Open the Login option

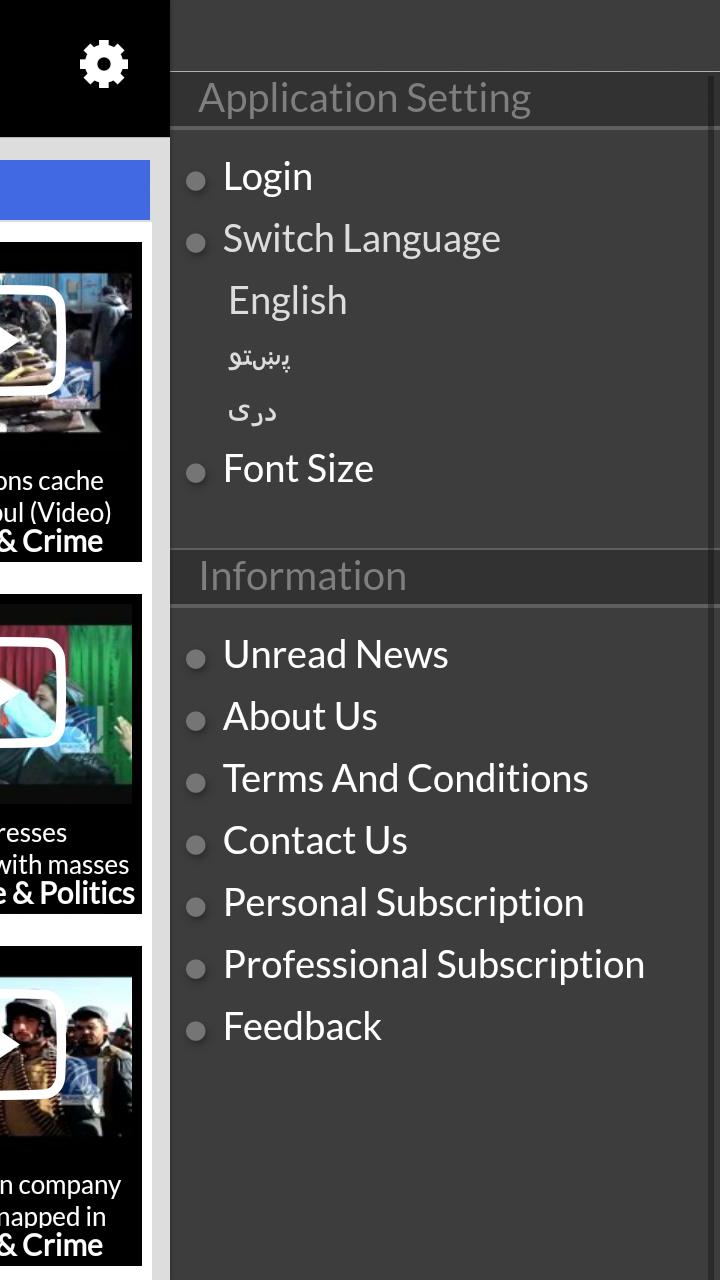267,177
